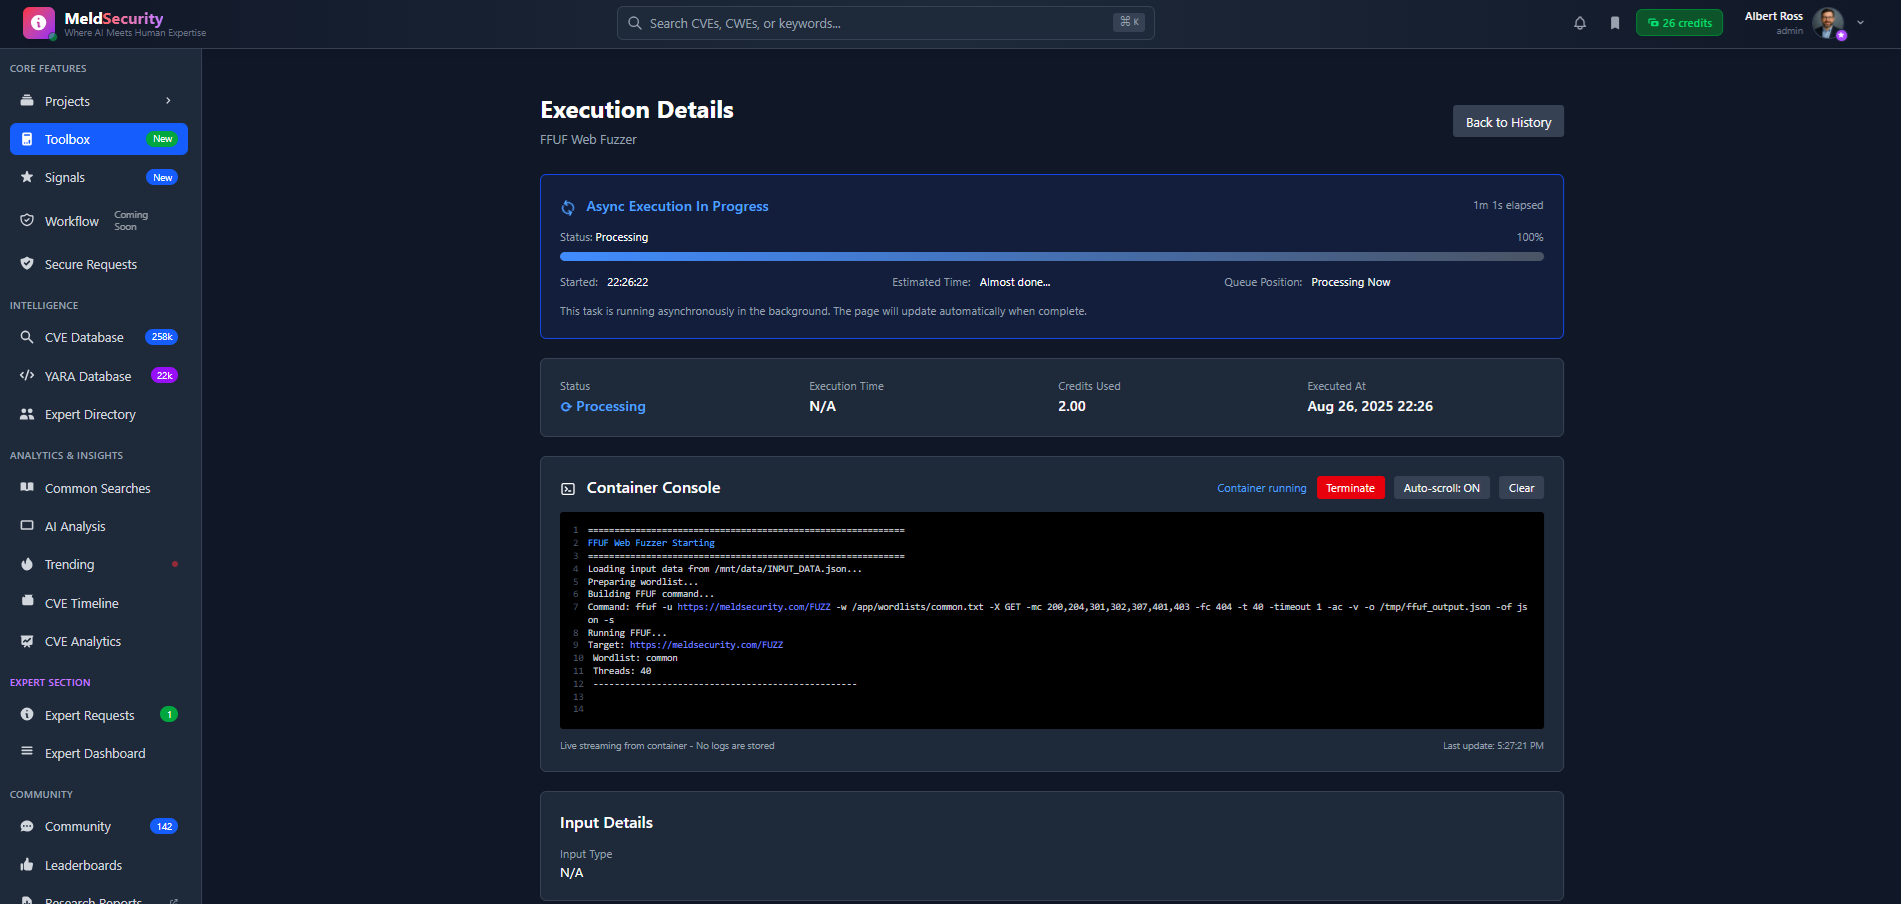Click the YARA Database code icon
Image resolution: width=1901 pixels, height=904 pixels.
coord(27,376)
